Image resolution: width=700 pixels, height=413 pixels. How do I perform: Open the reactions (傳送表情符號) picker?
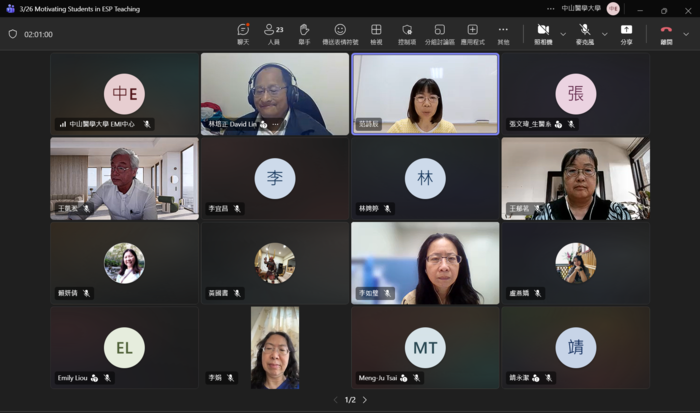[x=340, y=33]
